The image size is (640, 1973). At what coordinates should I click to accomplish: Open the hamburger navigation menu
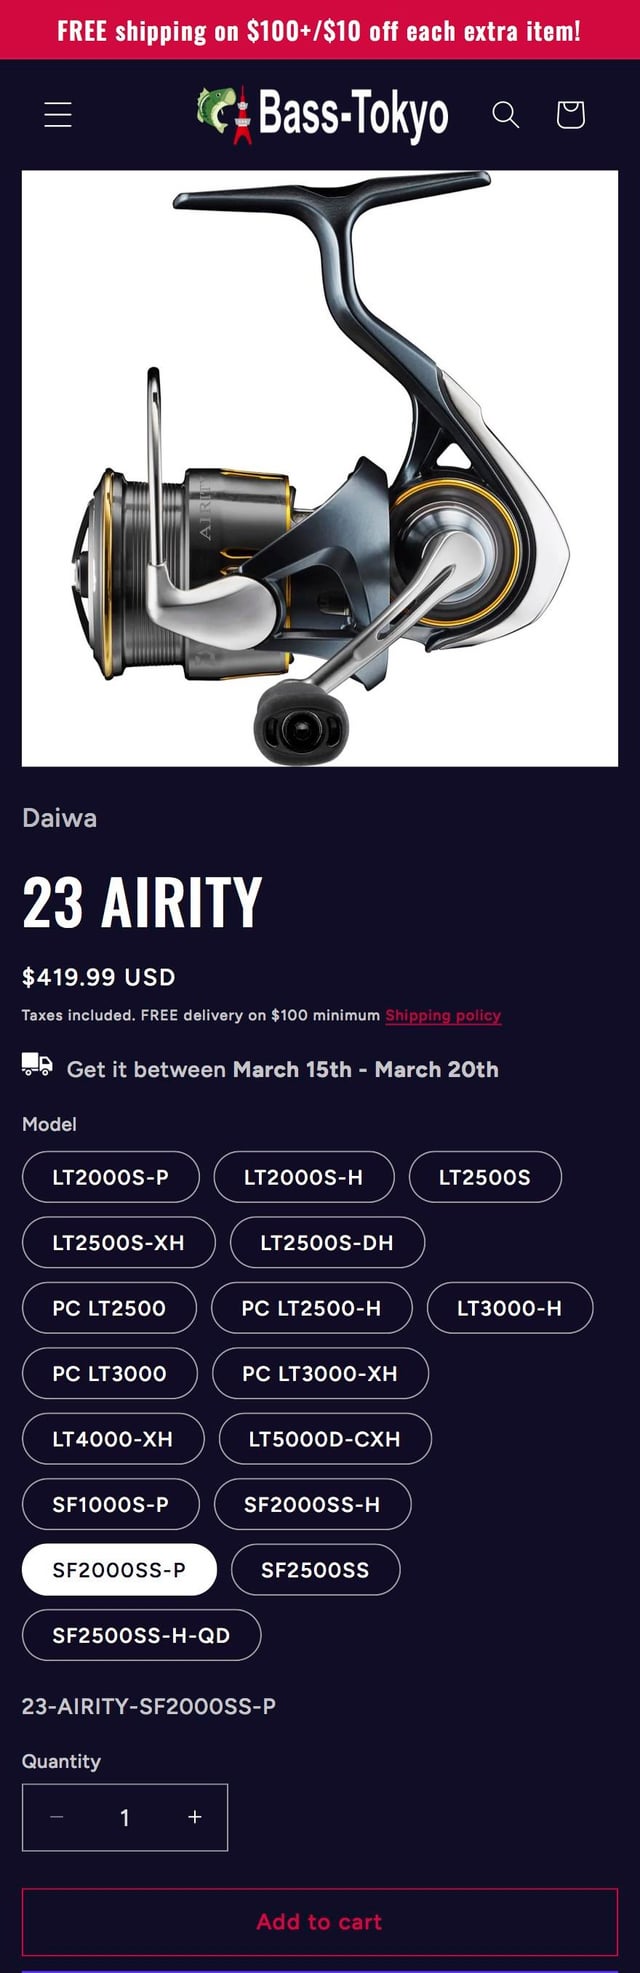coord(58,115)
